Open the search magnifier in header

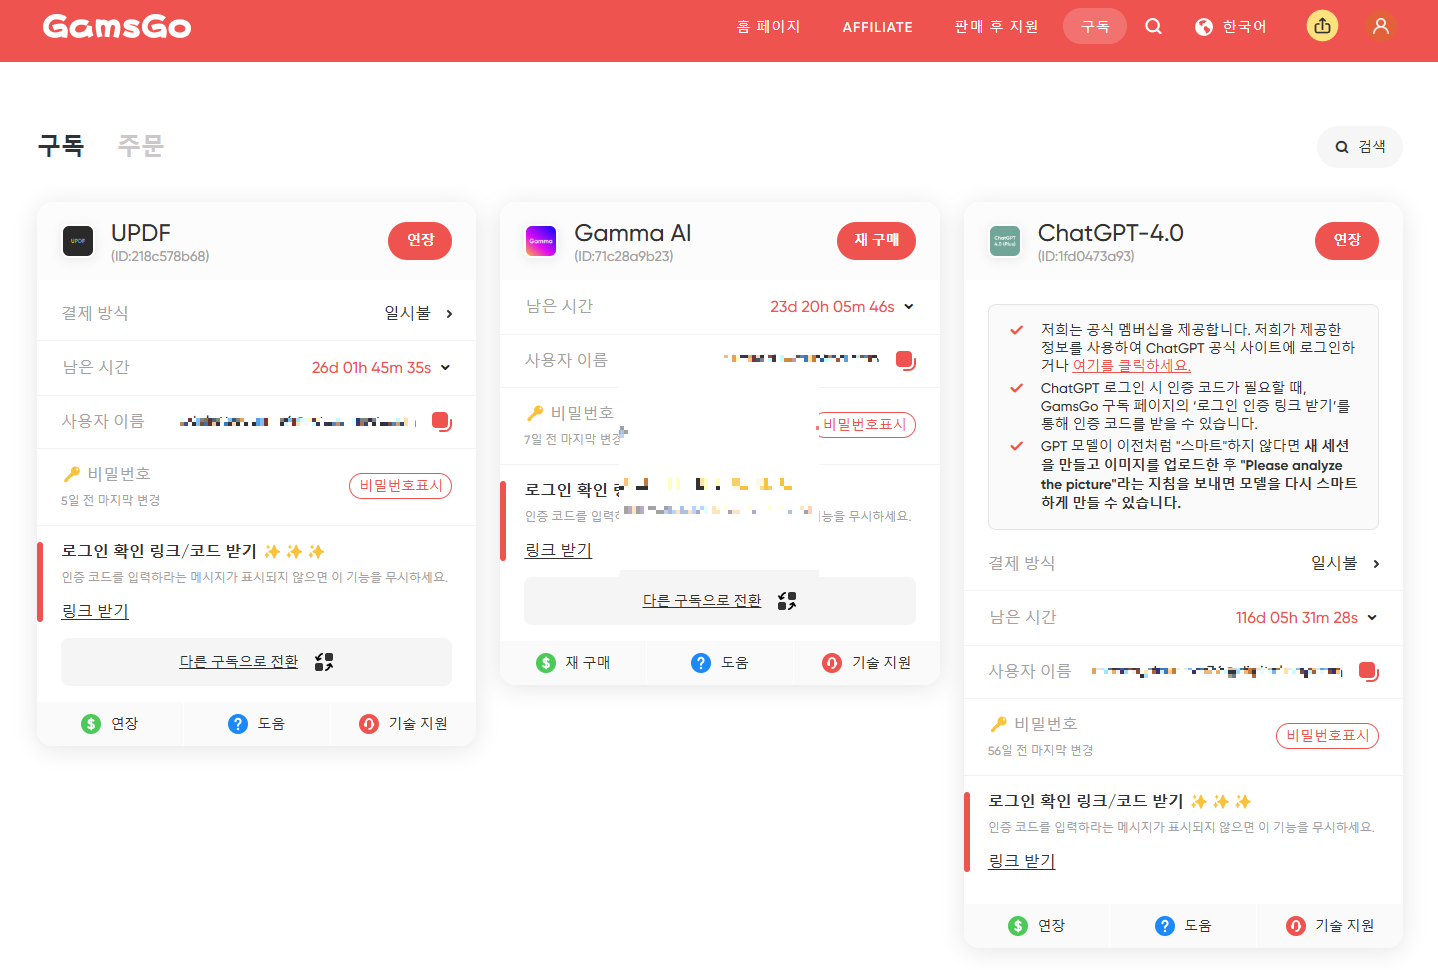[x=1153, y=26]
